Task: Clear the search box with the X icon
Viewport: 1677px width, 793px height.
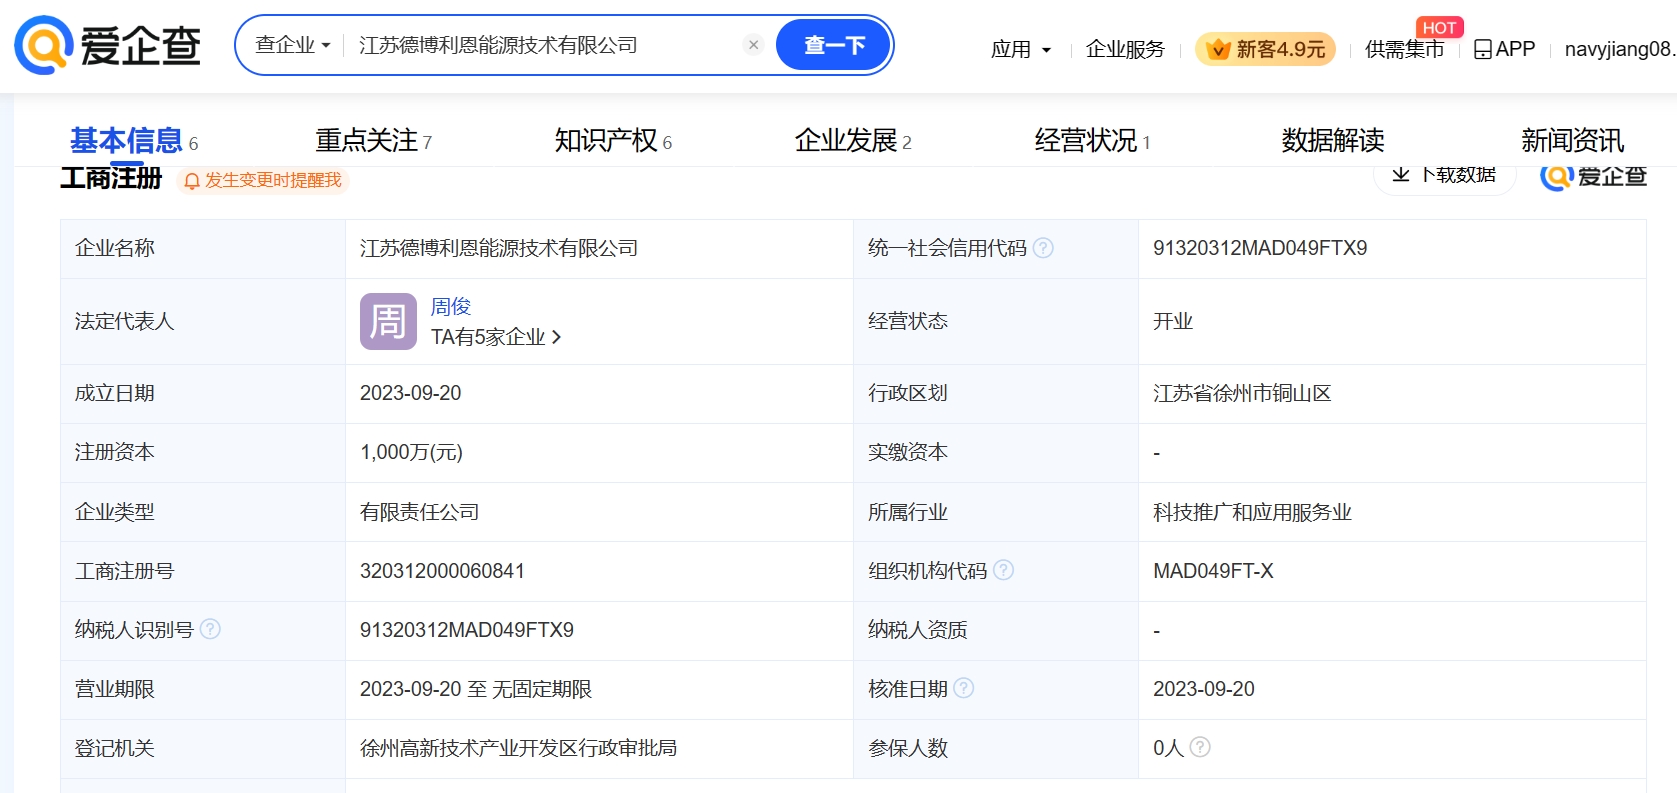Action: click(754, 45)
